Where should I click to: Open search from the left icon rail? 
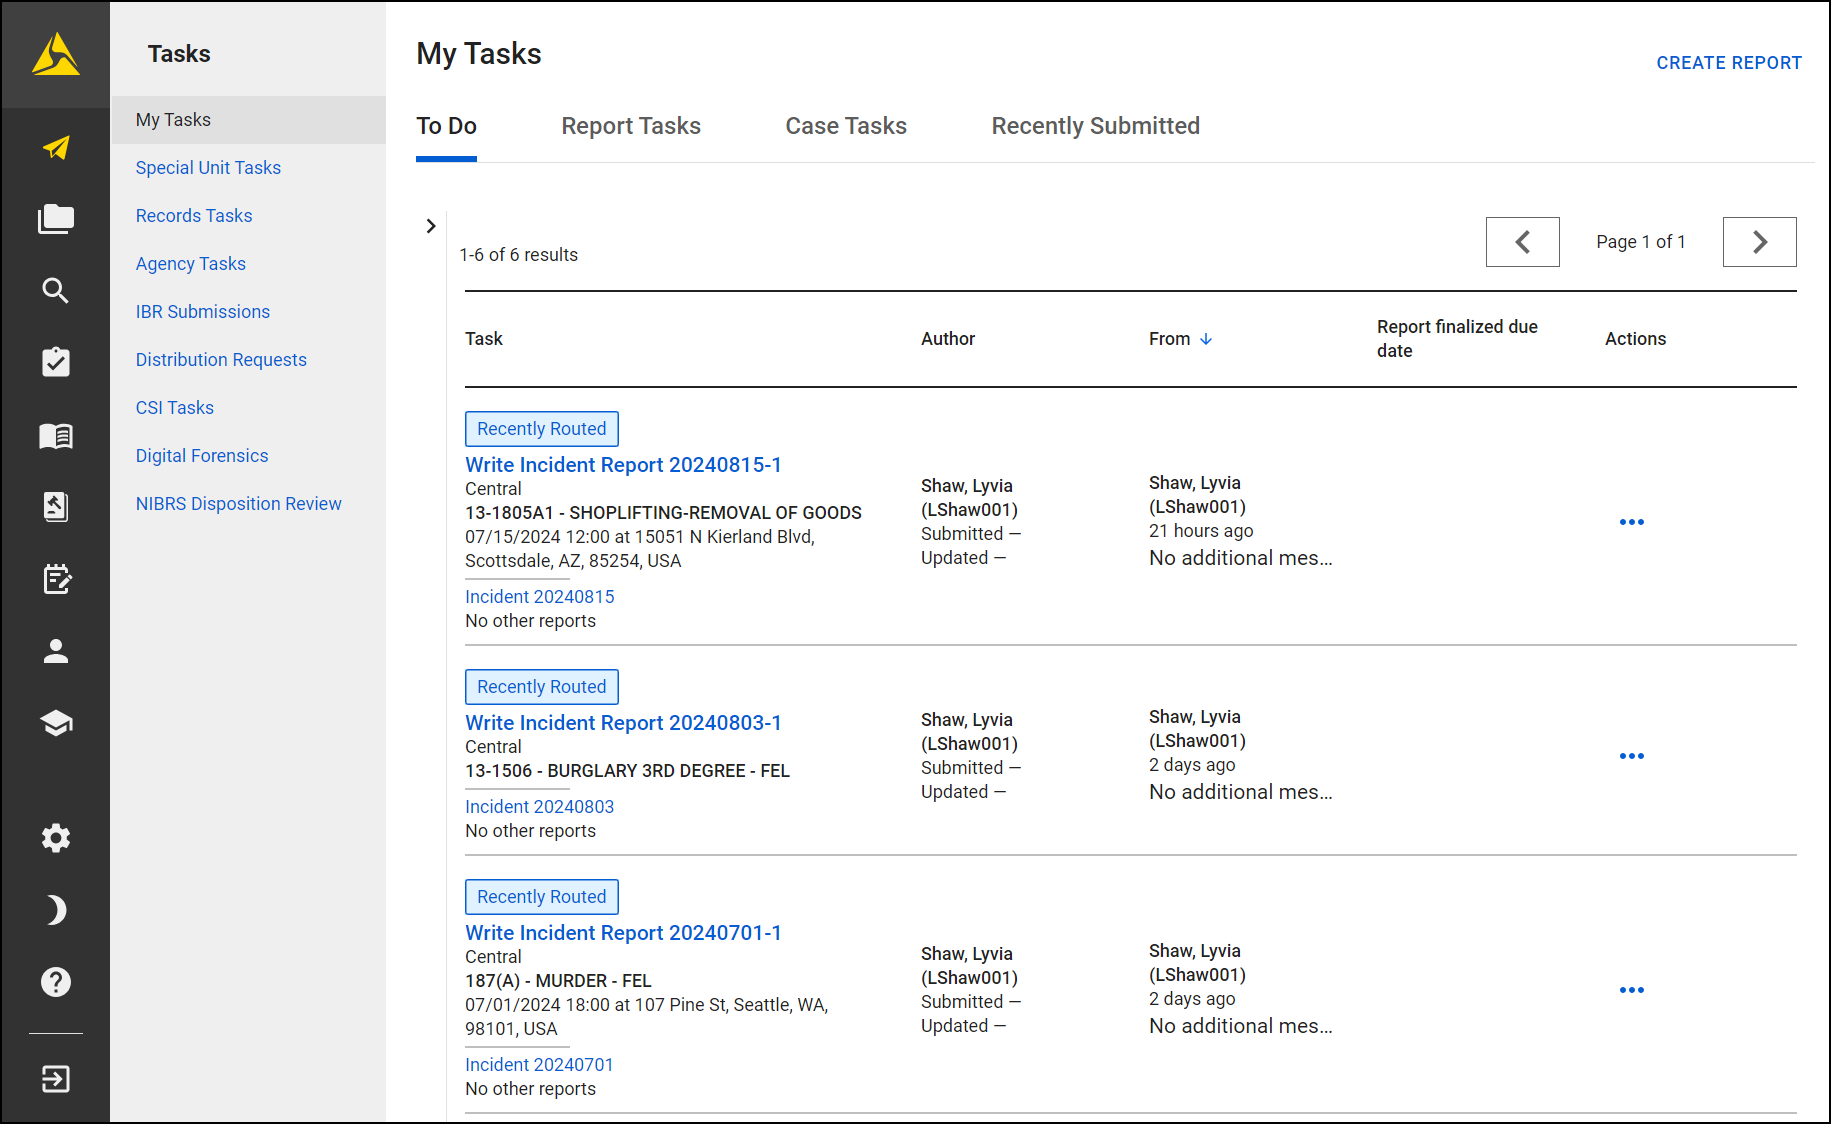(55, 291)
